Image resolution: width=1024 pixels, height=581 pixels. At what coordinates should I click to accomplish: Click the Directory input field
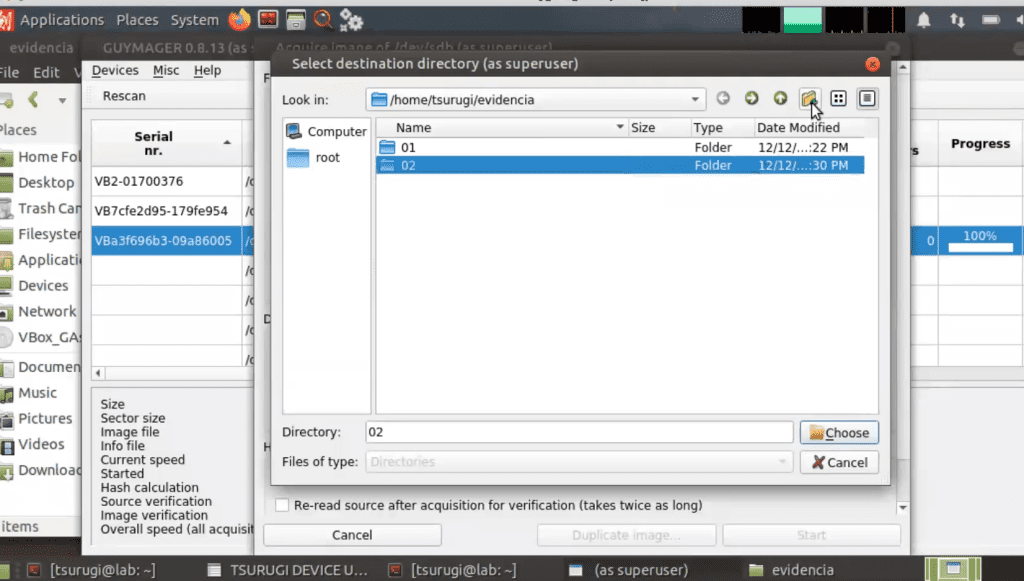click(x=579, y=432)
